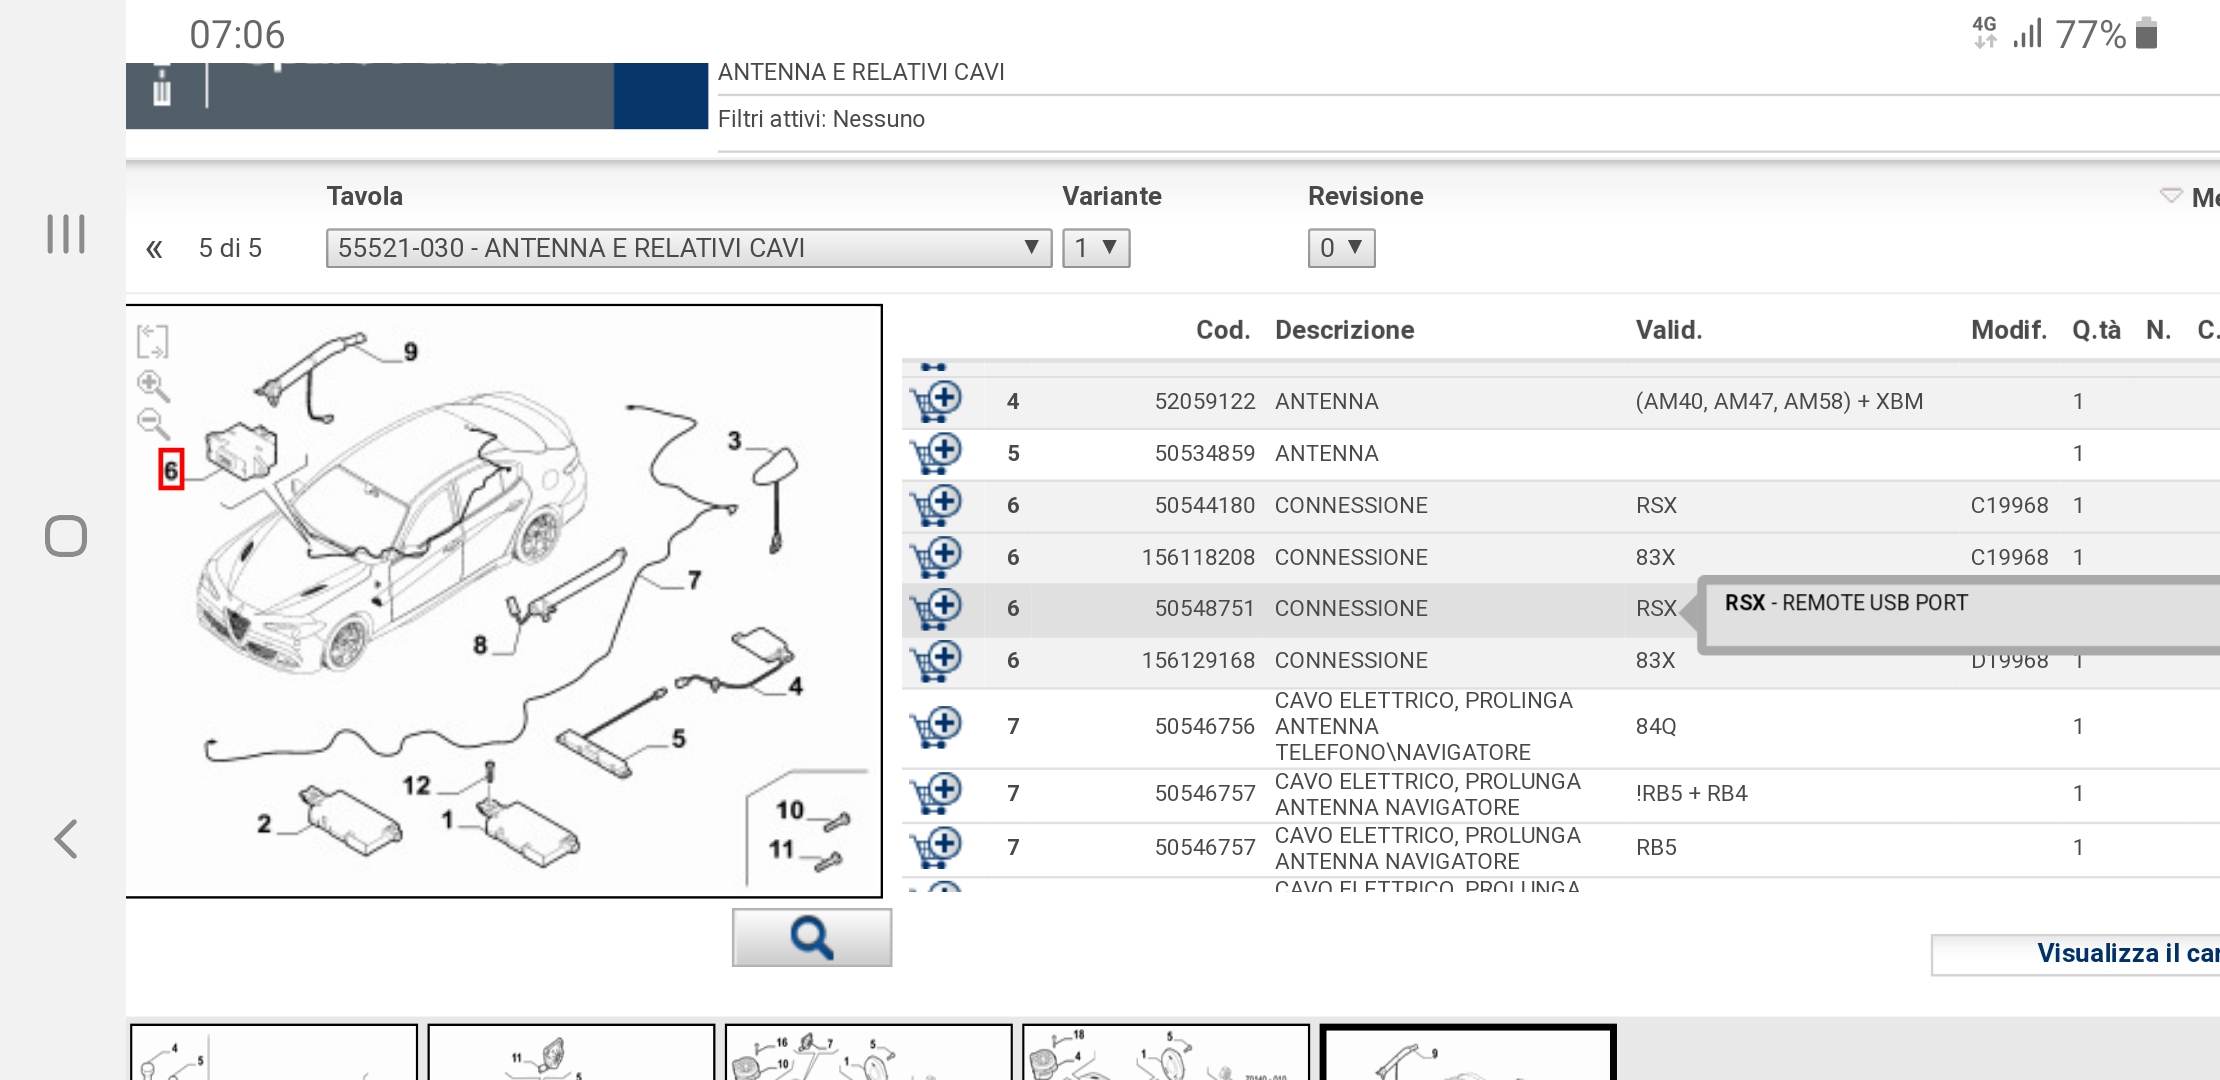Image resolution: width=2220 pixels, height=1080 pixels.
Task: Add cable 50546756 to cart
Action: pyautogui.click(x=936, y=727)
